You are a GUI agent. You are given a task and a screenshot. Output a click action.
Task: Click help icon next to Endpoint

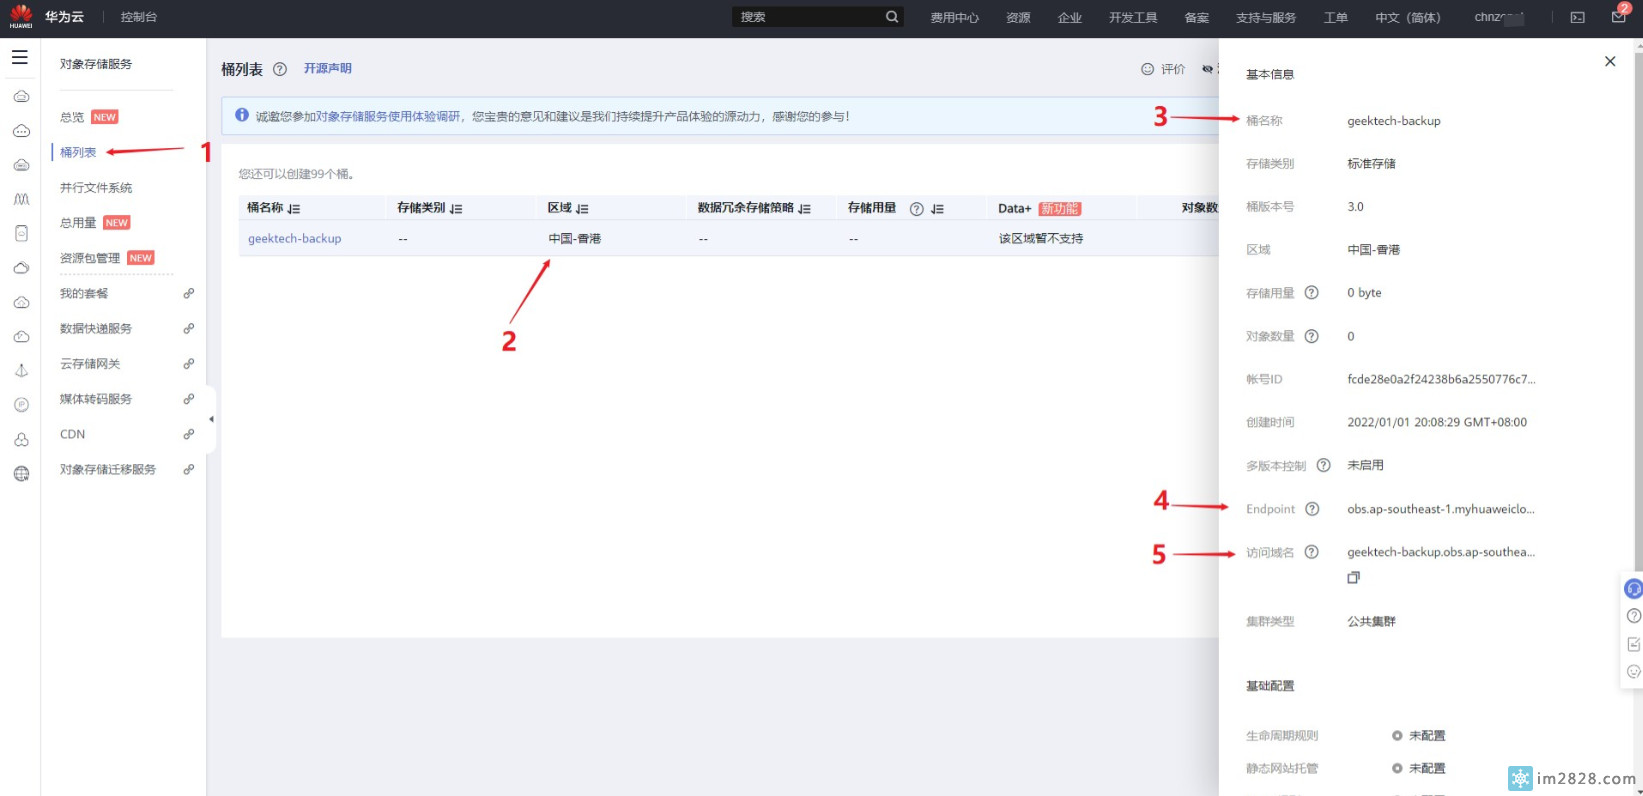[x=1313, y=509]
